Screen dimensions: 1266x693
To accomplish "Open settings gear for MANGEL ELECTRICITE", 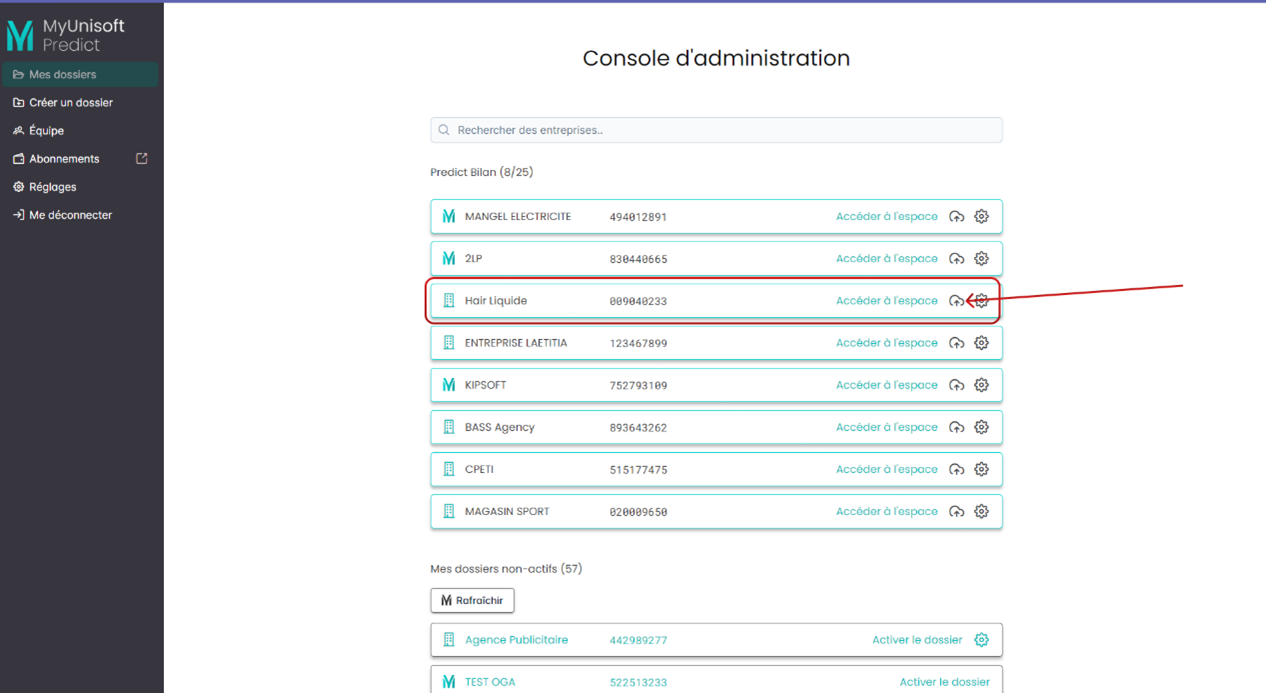I will 982,216.
